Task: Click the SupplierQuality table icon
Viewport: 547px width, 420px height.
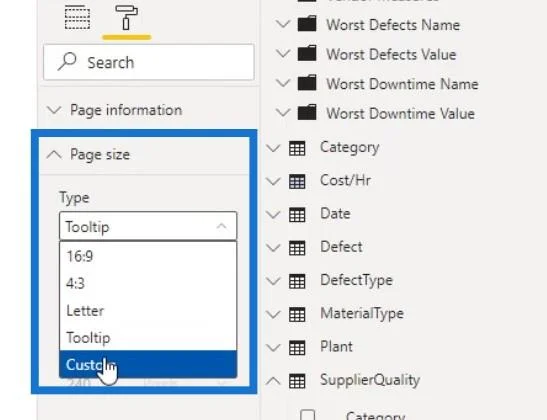Action: 297,381
